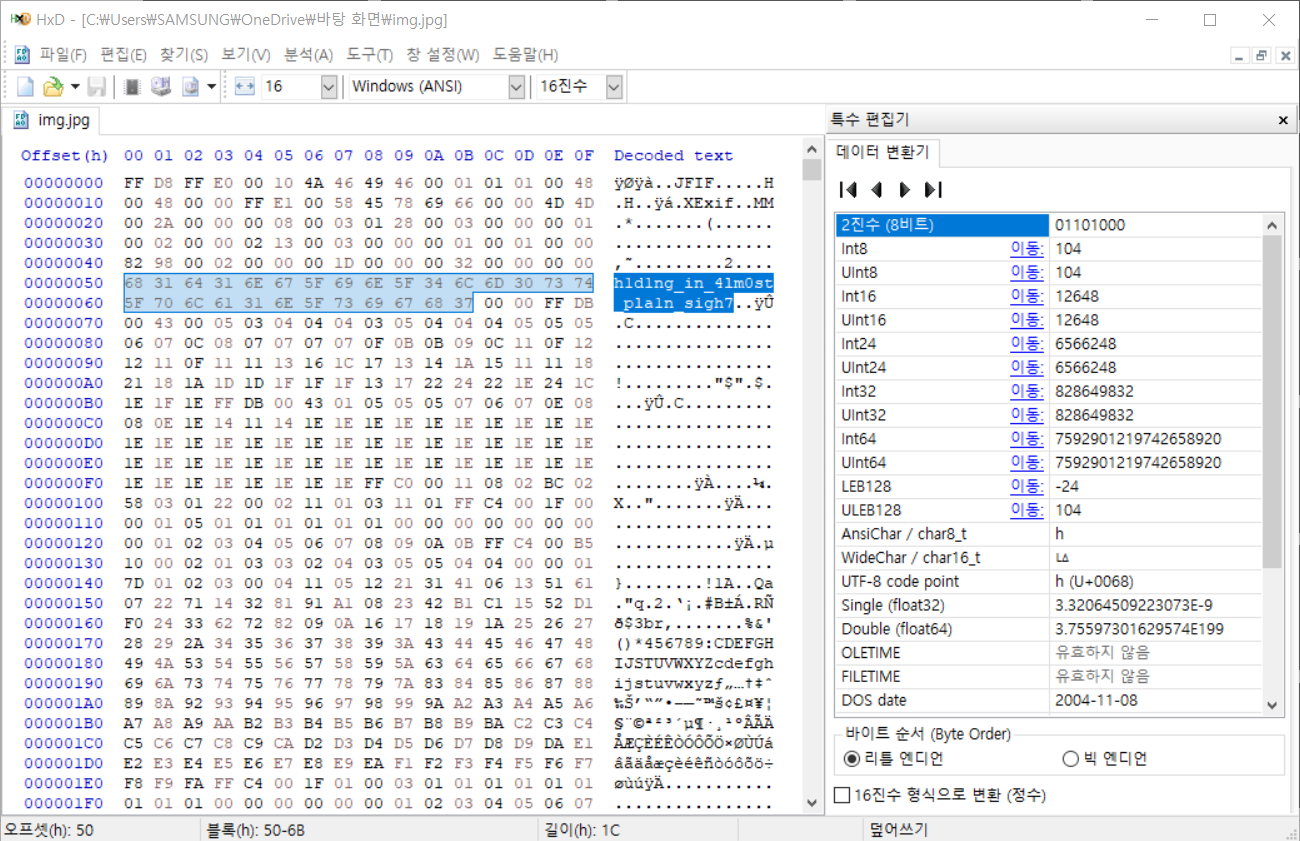
Task: Open the 도구(T) menu
Action: (x=370, y=54)
